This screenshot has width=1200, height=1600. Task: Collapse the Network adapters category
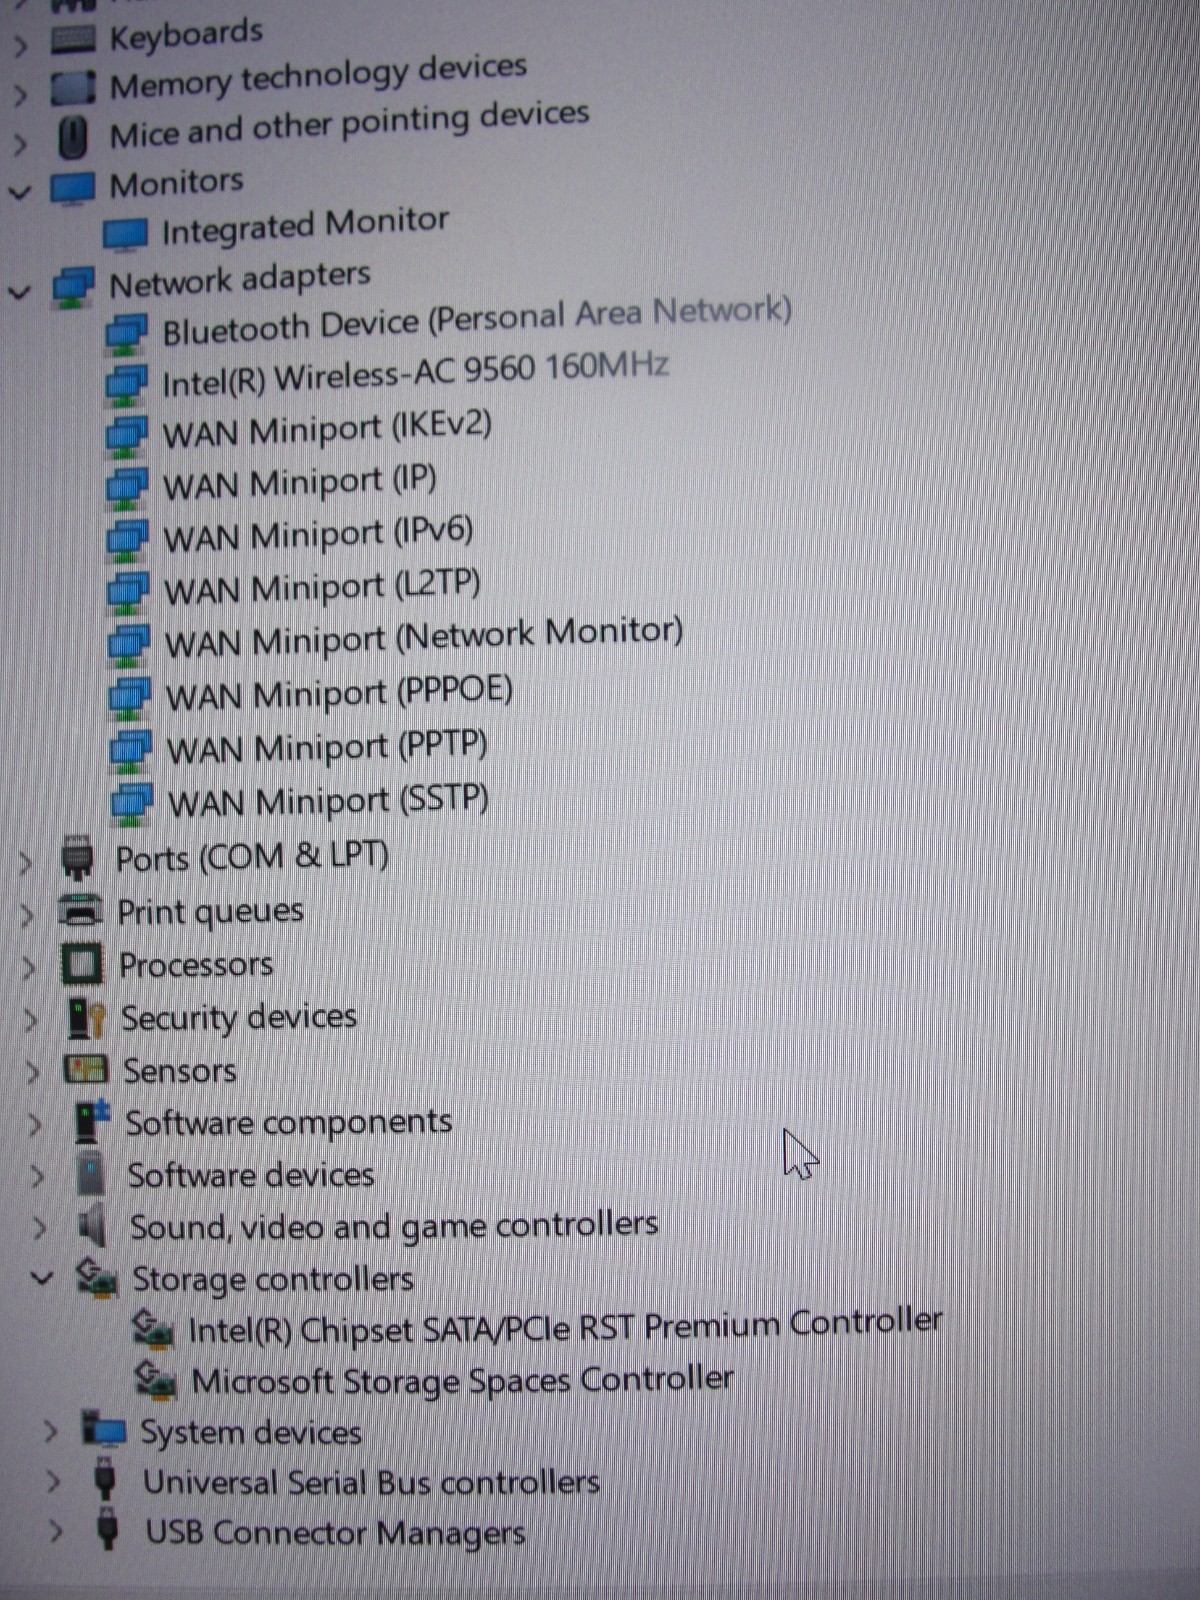(x=20, y=293)
